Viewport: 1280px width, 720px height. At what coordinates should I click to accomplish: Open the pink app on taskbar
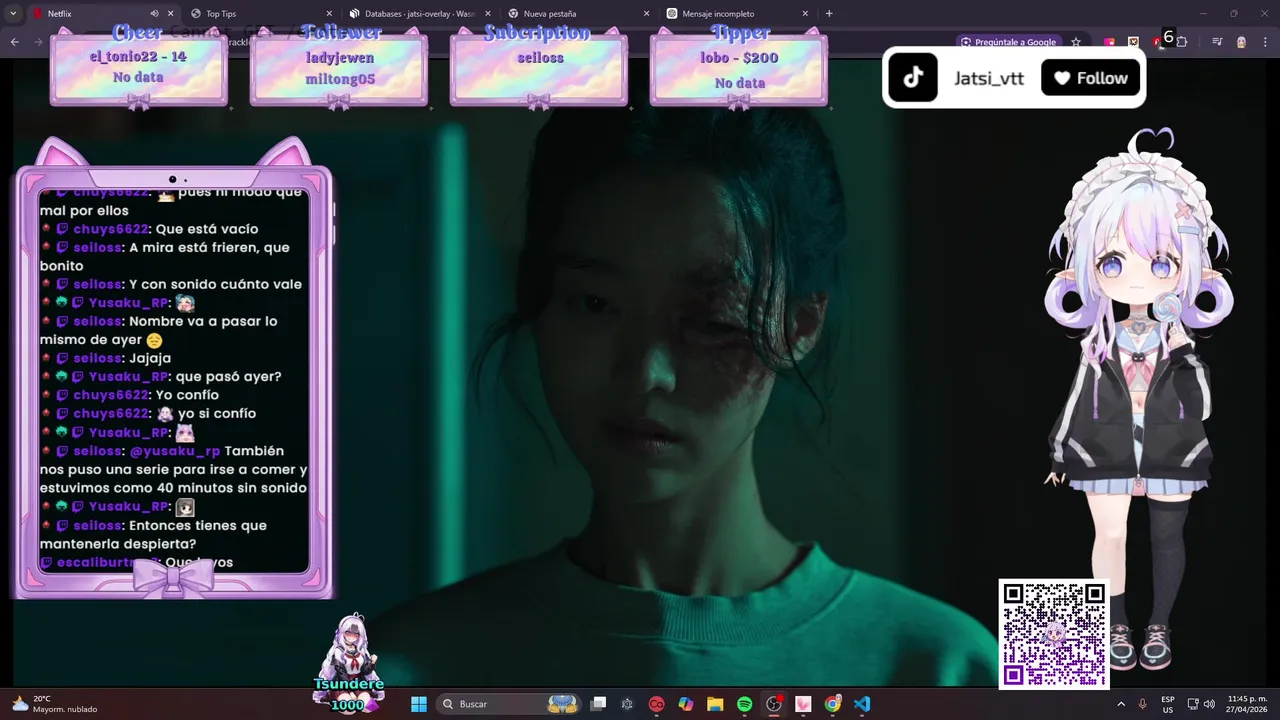(803, 704)
